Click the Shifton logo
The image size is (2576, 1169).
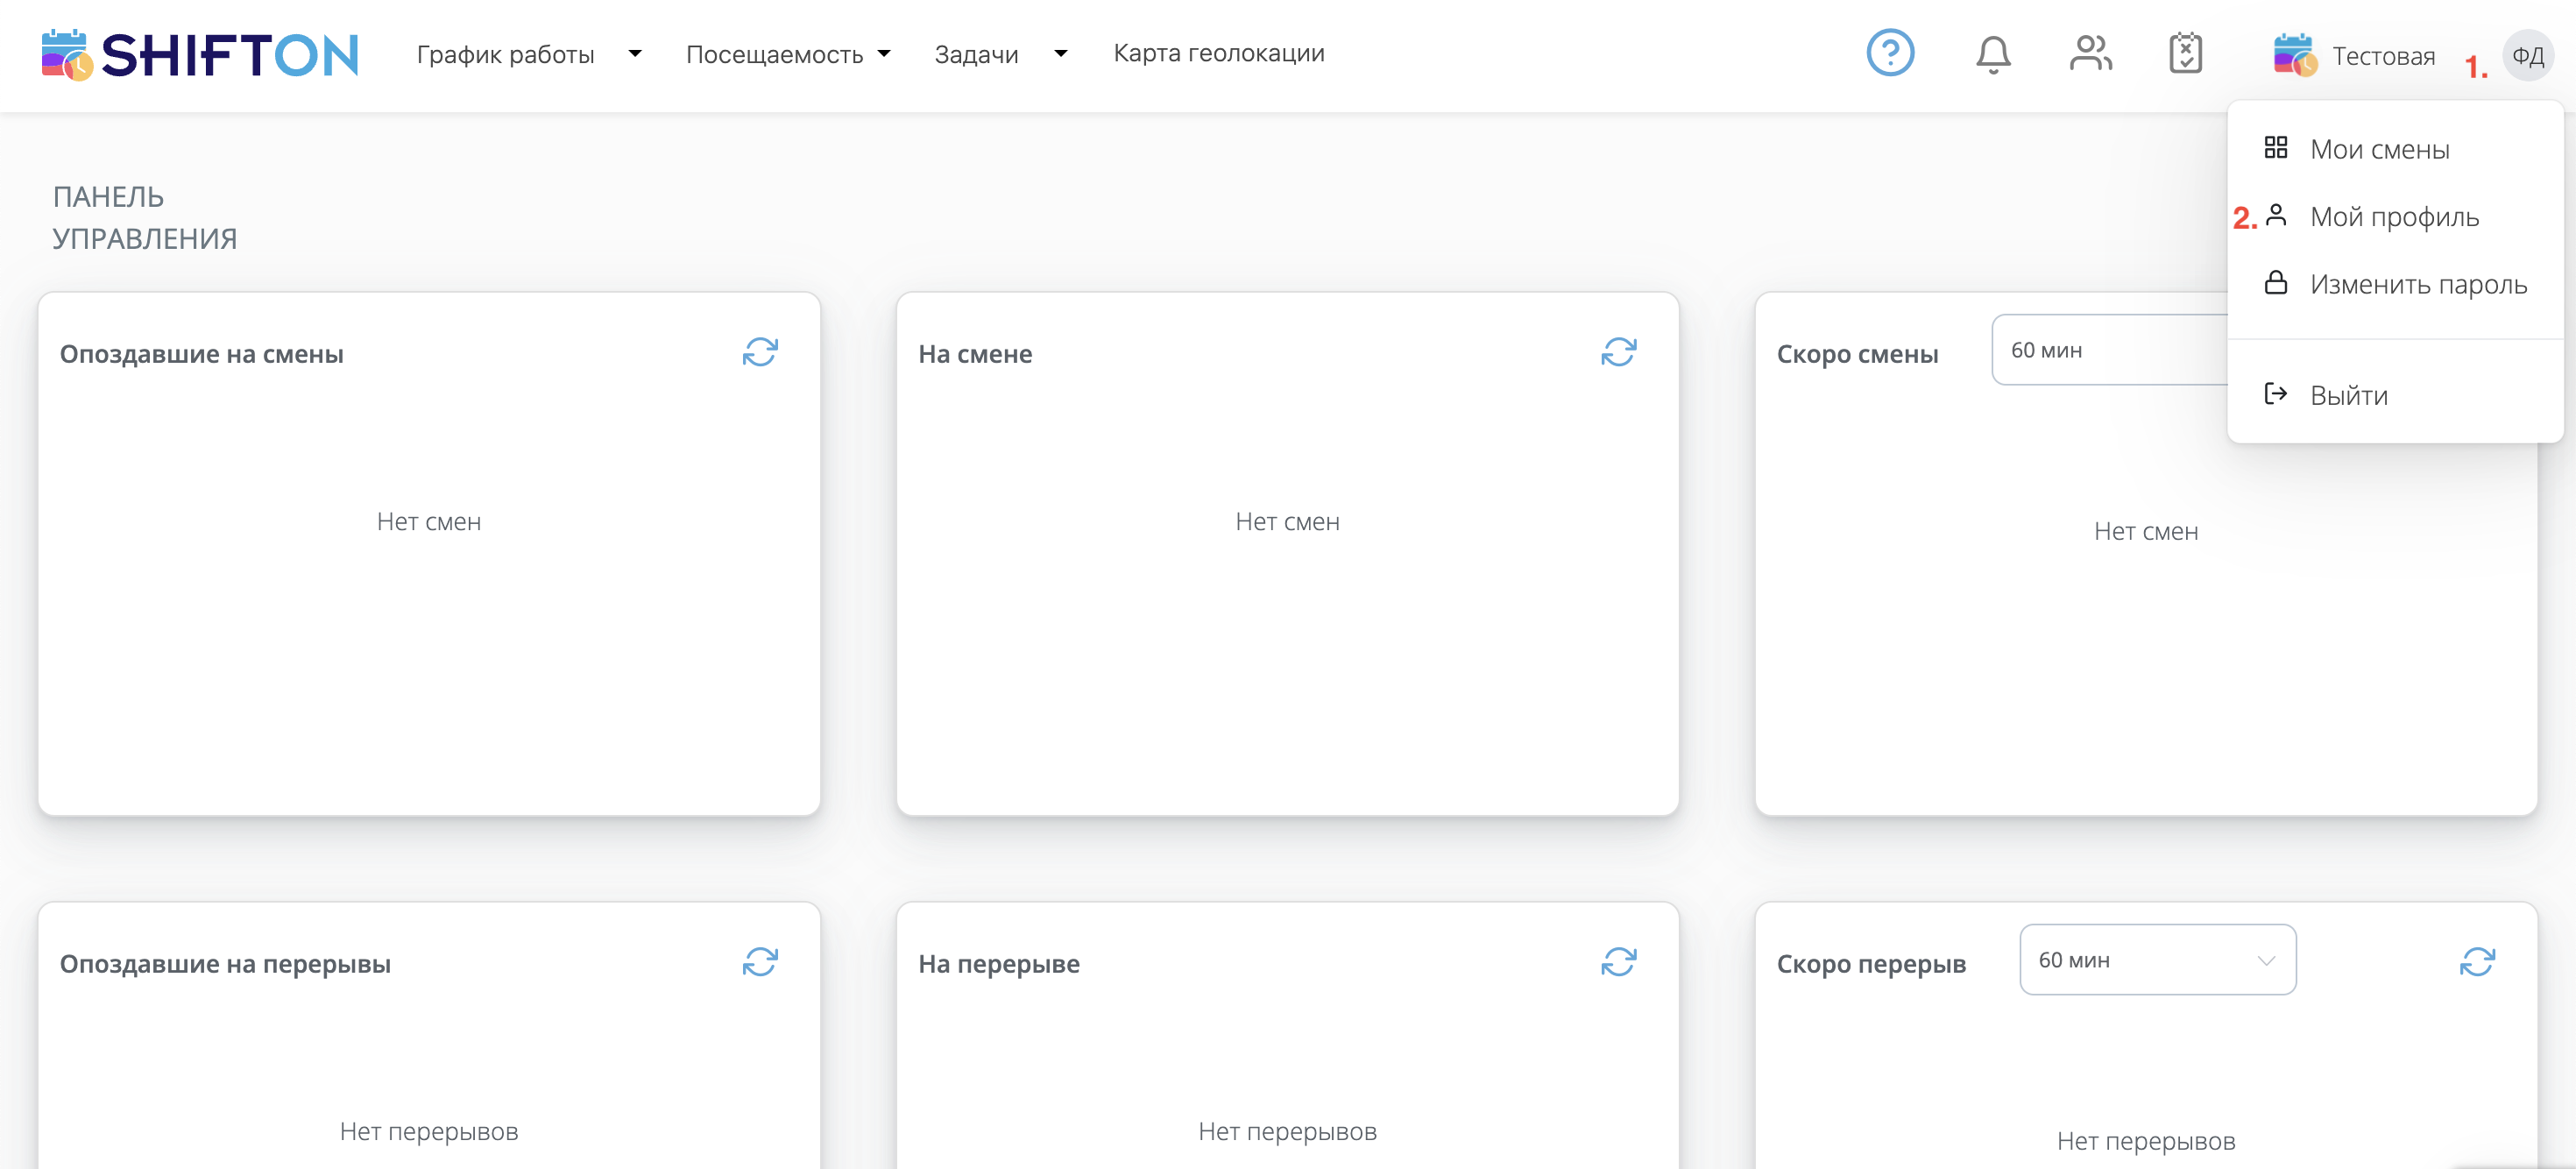click(x=200, y=55)
